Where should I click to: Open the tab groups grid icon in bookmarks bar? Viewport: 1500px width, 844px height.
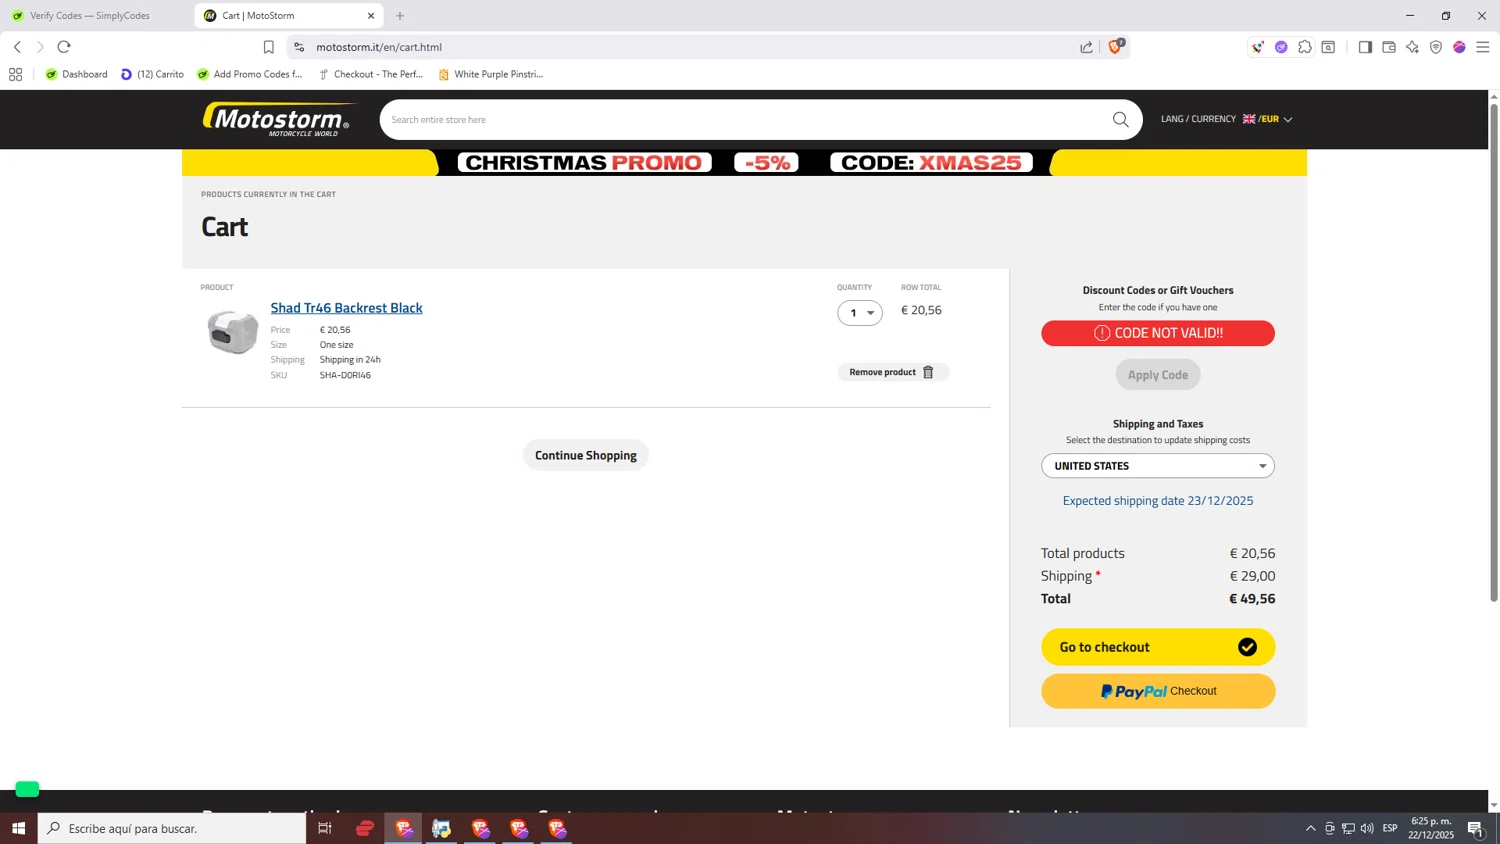point(15,74)
